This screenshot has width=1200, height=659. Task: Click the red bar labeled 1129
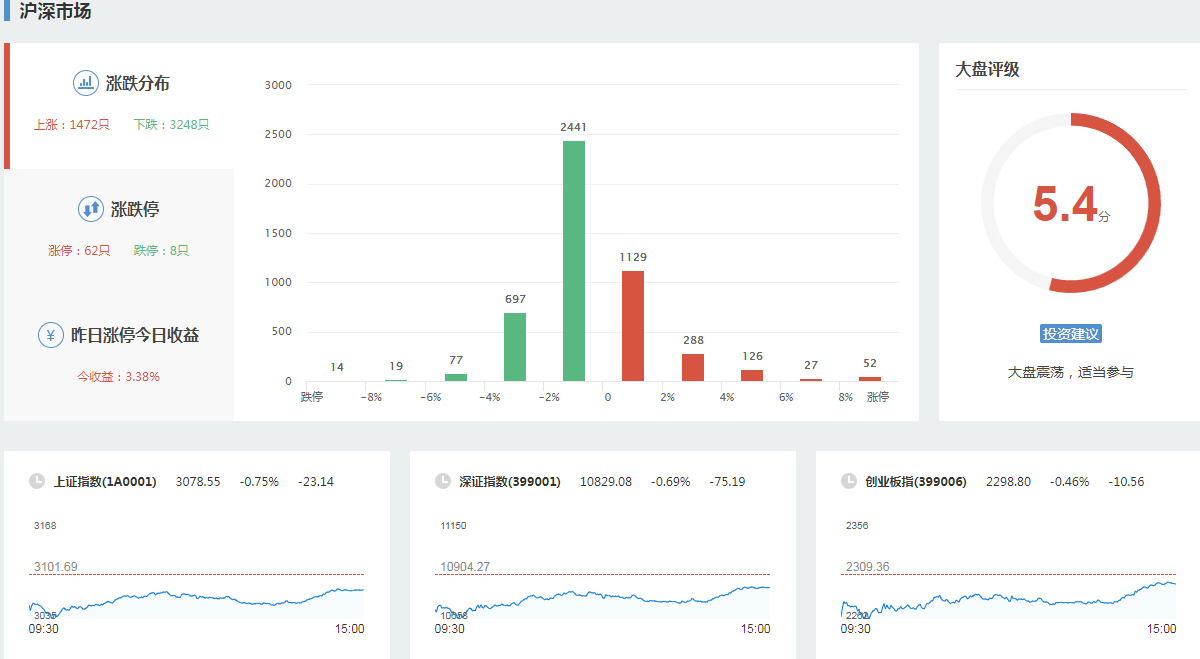633,326
